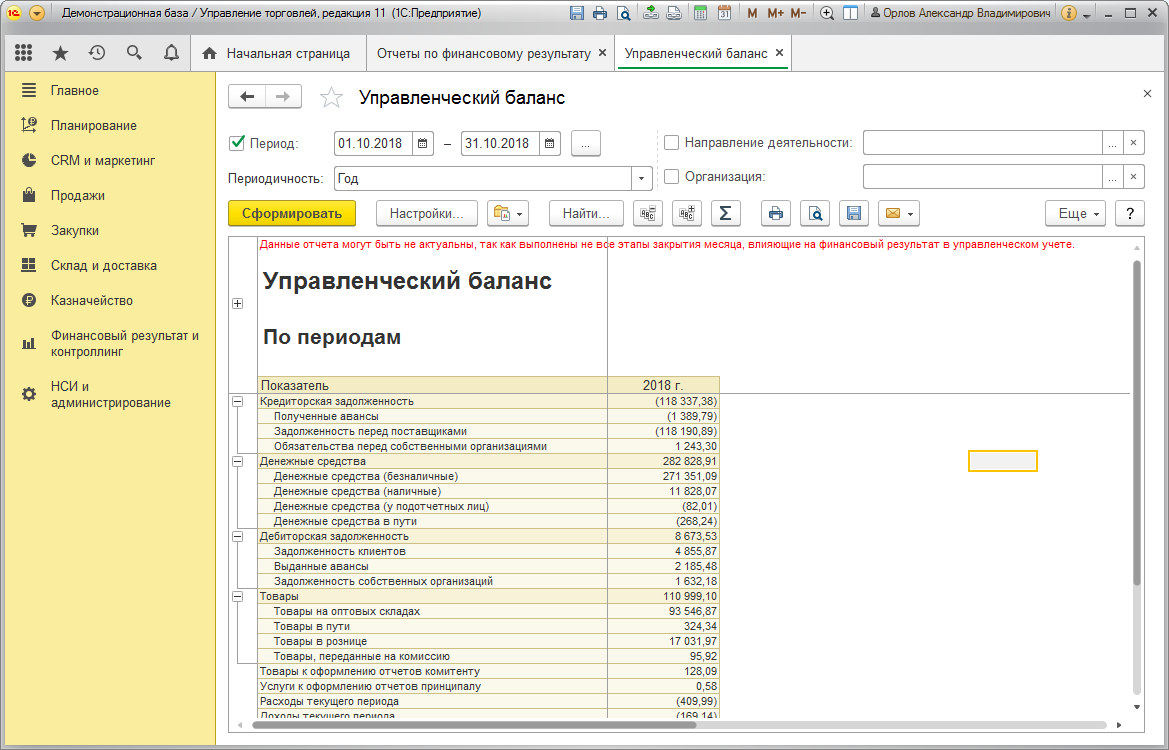Click the info icon in title bar

click(x=1068, y=13)
